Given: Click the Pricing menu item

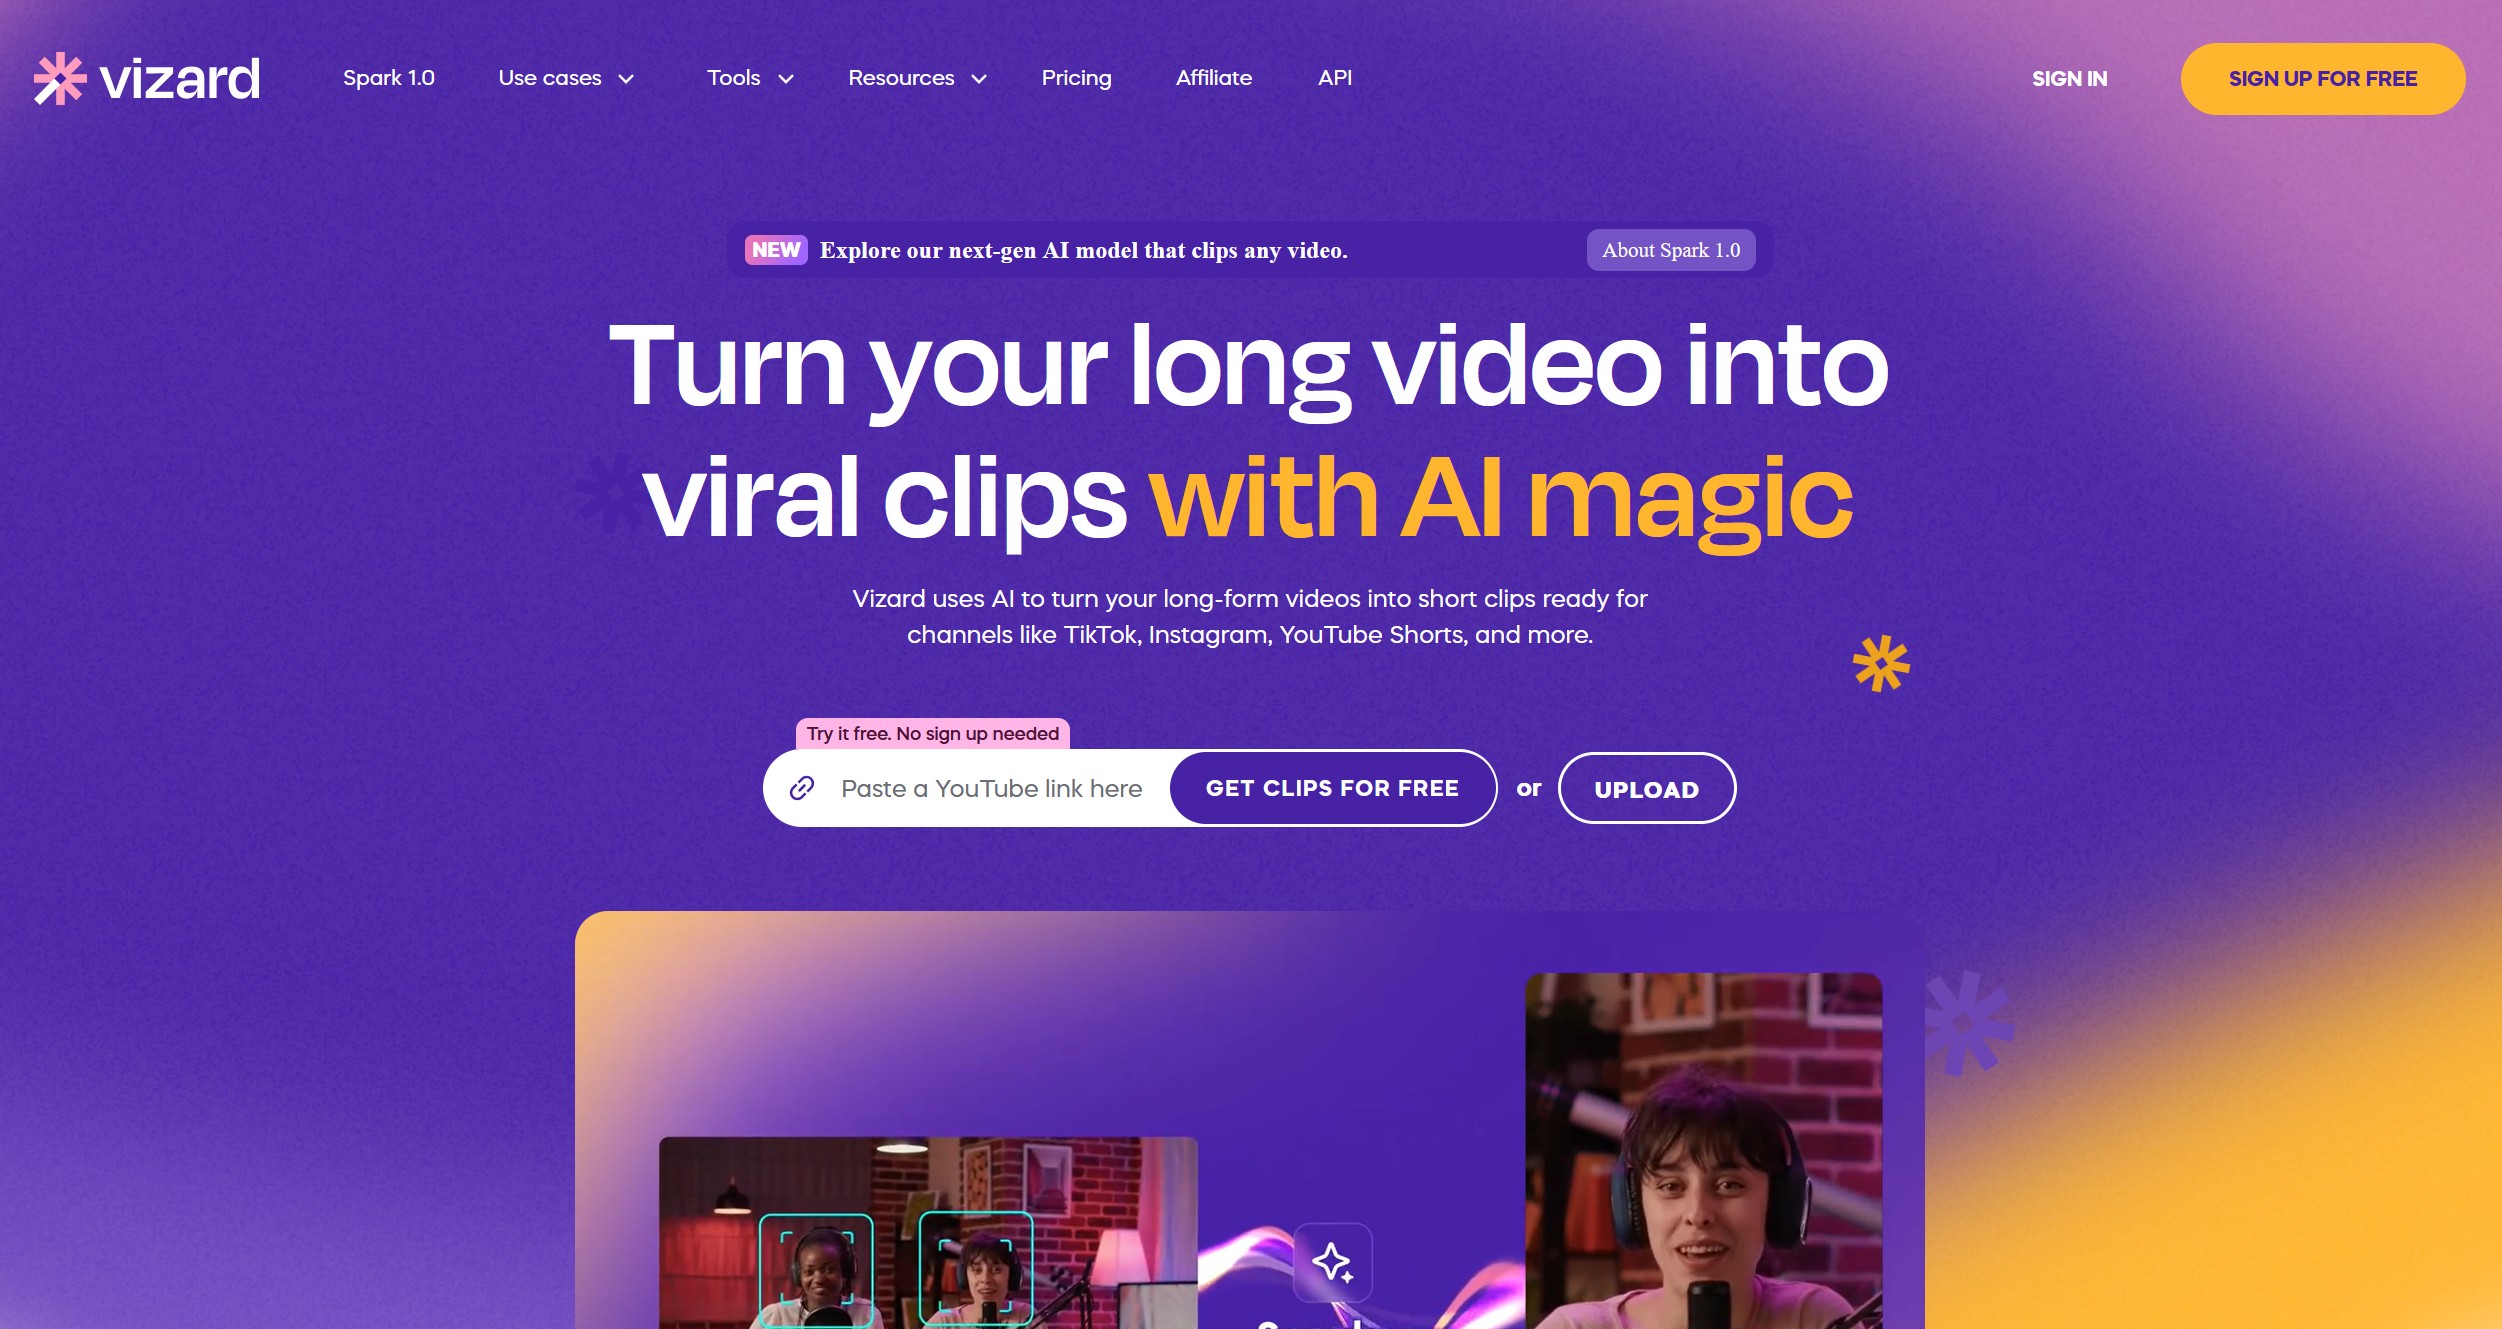Looking at the screenshot, I should pos(1077,78).
